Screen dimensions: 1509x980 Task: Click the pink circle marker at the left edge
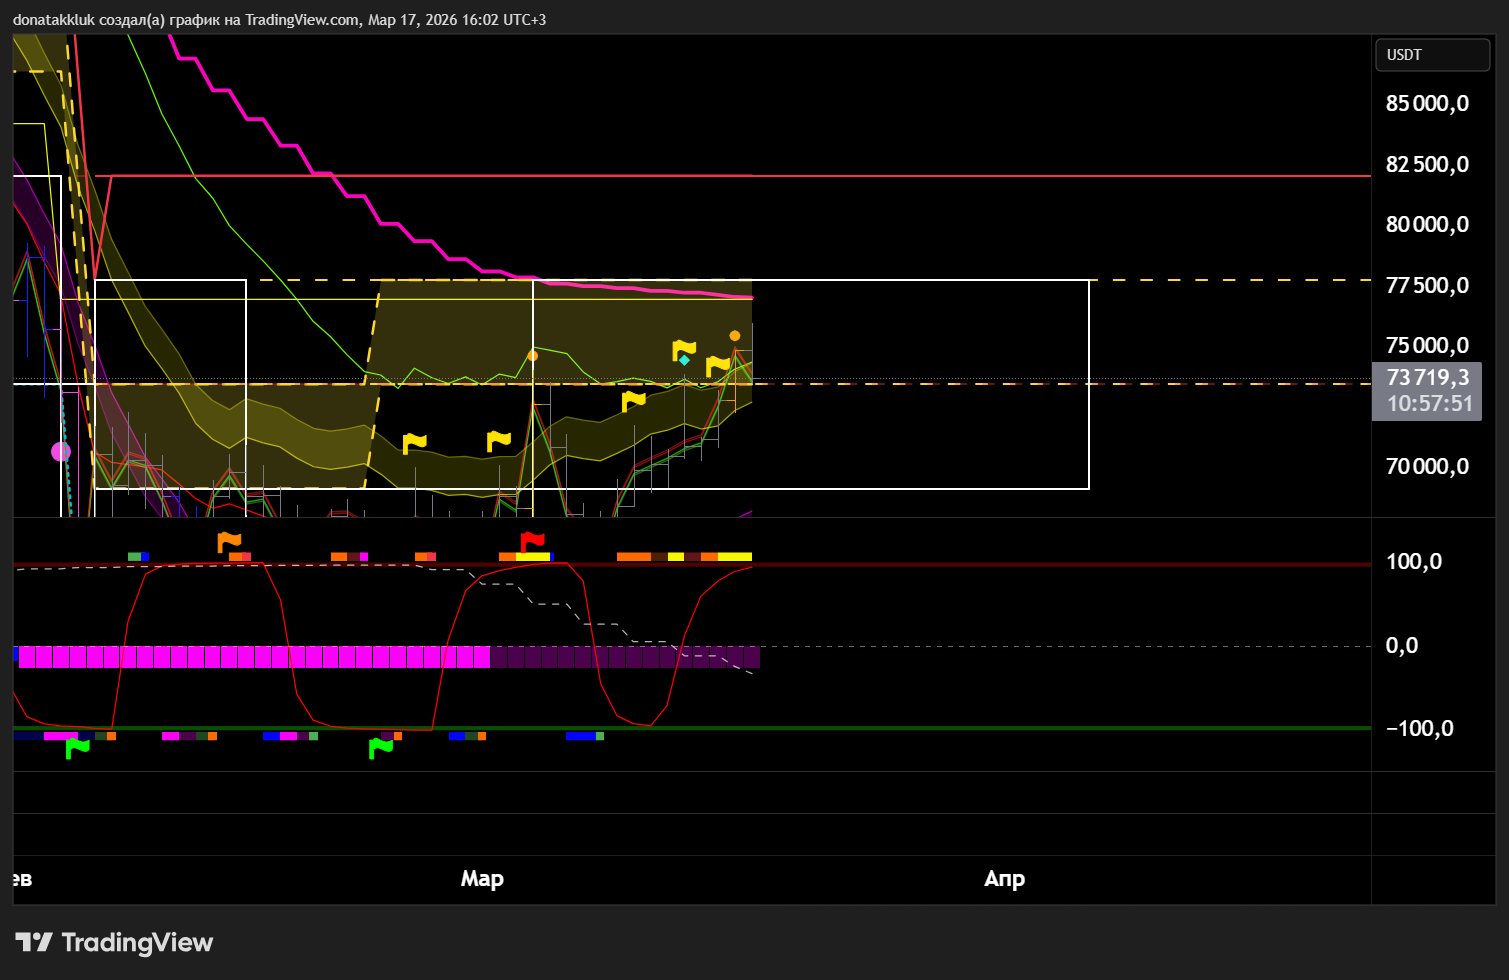click(61, 452)
